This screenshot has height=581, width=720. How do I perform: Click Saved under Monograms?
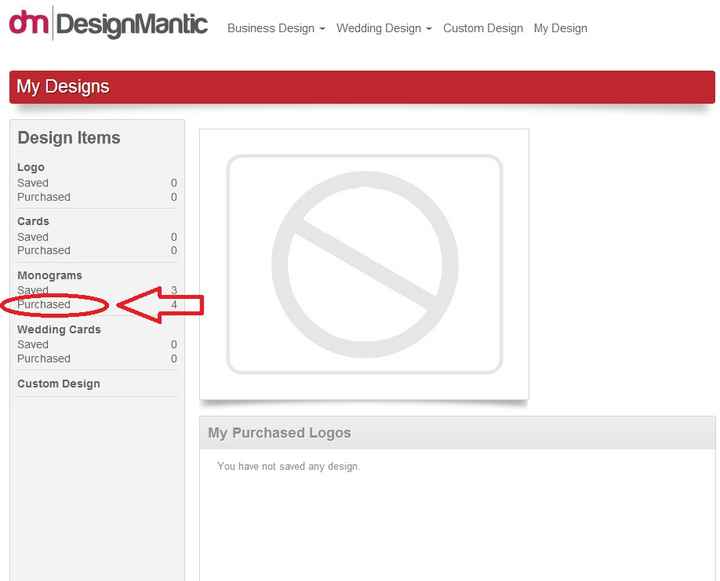[33, 290]
